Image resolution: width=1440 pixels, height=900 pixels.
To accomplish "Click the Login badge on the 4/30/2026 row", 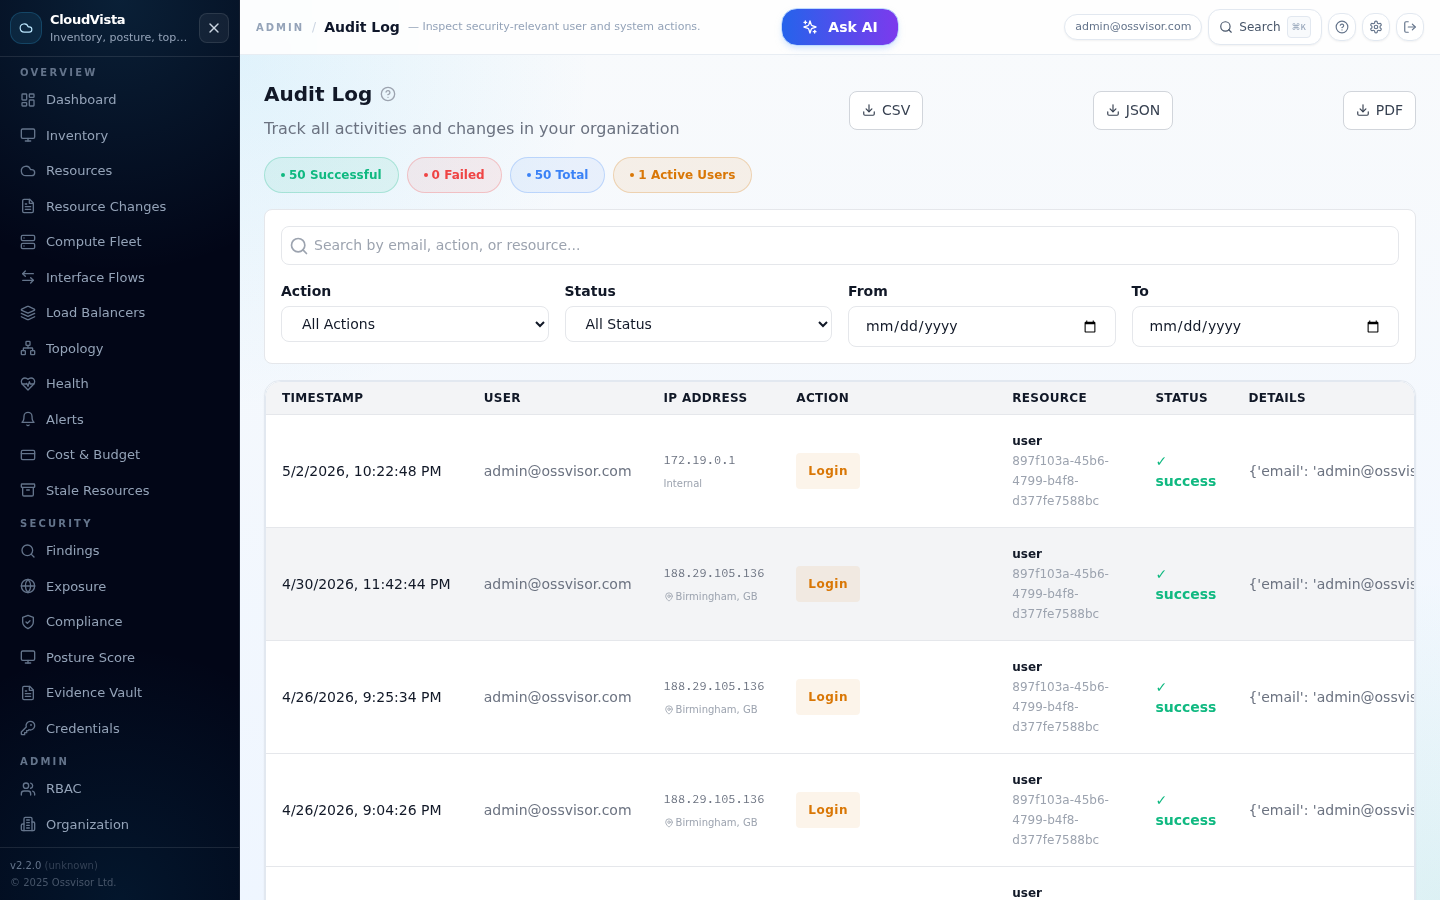I will pos(828,584).
